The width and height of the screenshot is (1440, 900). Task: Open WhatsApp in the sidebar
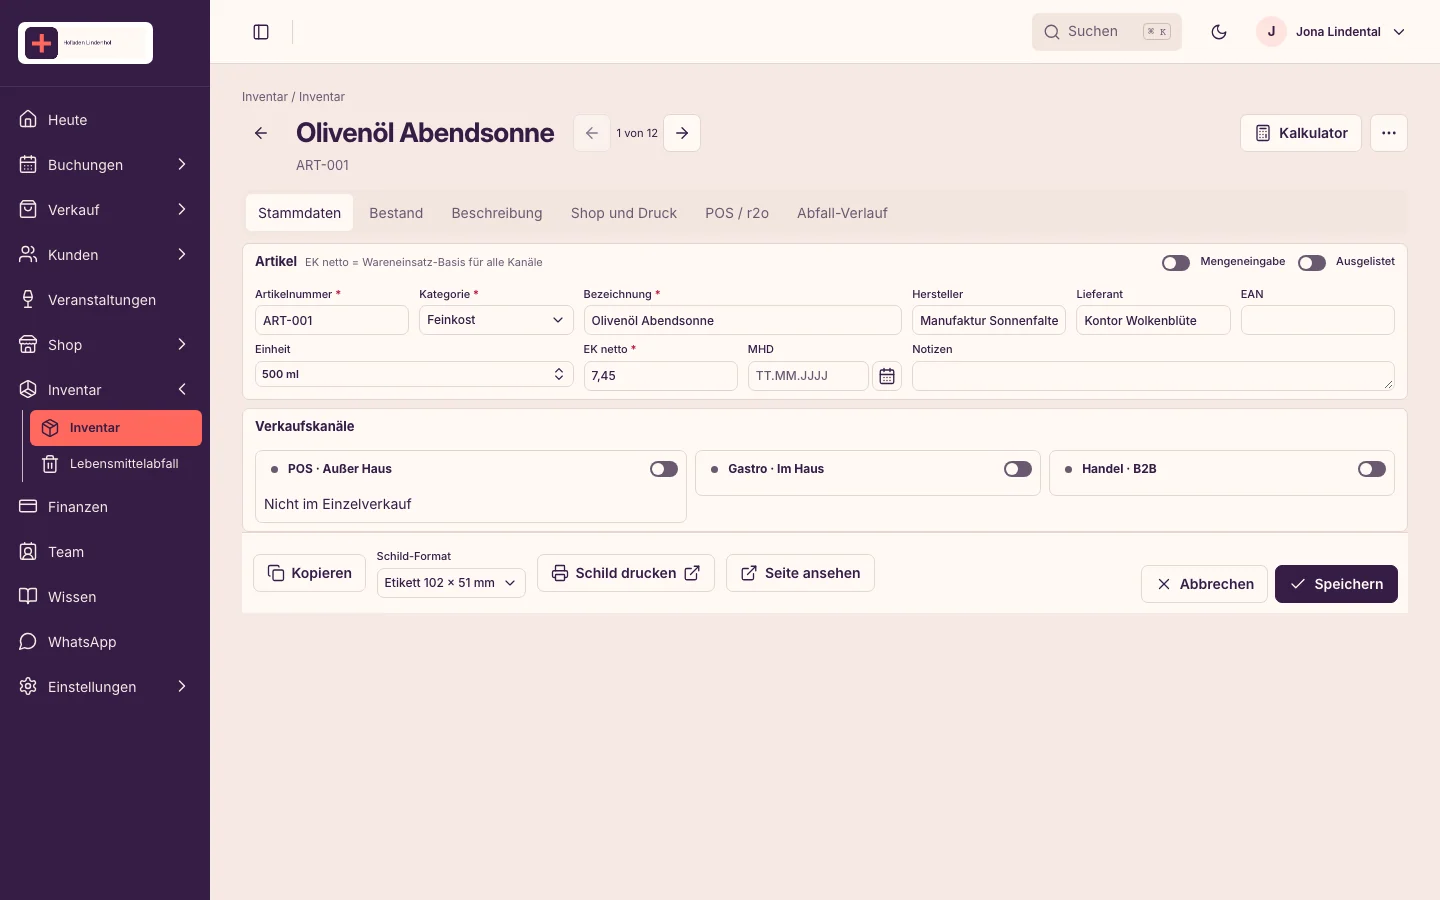pos(105,642)
